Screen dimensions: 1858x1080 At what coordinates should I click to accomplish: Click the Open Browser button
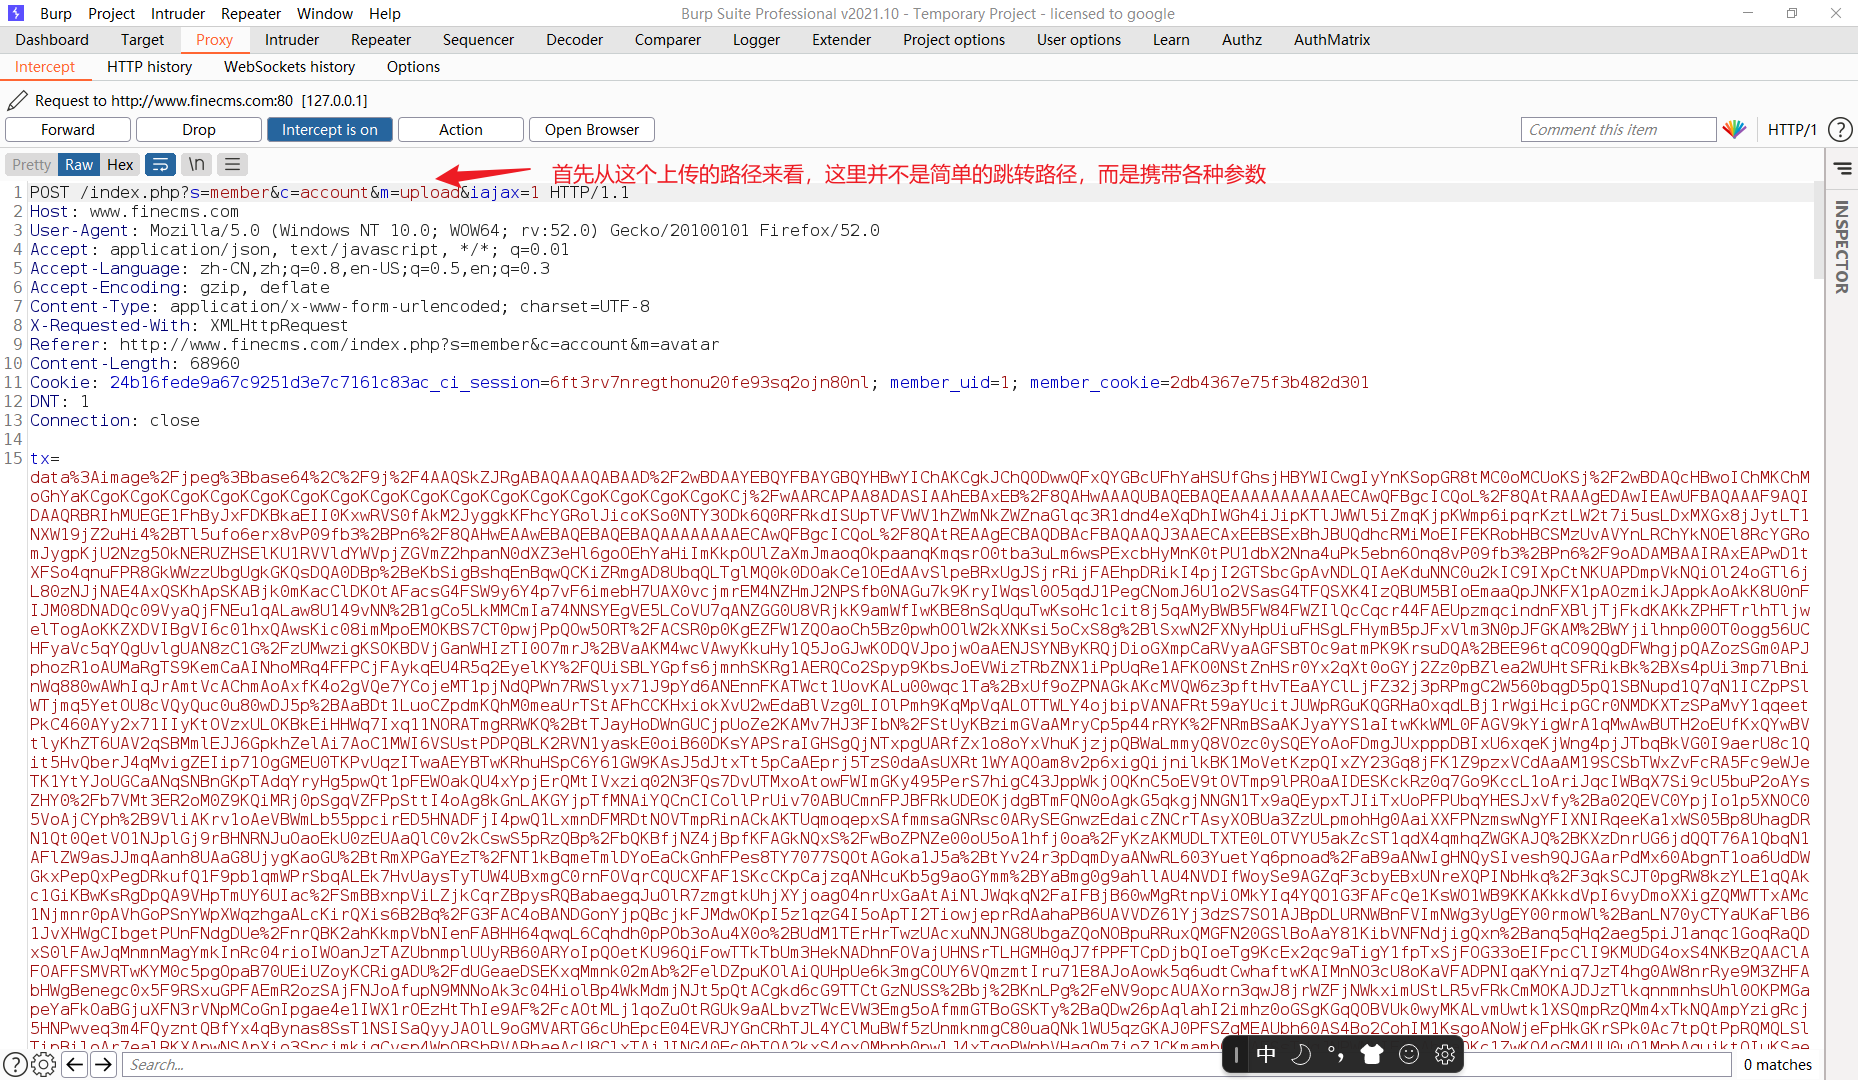(x=591, y=129)
